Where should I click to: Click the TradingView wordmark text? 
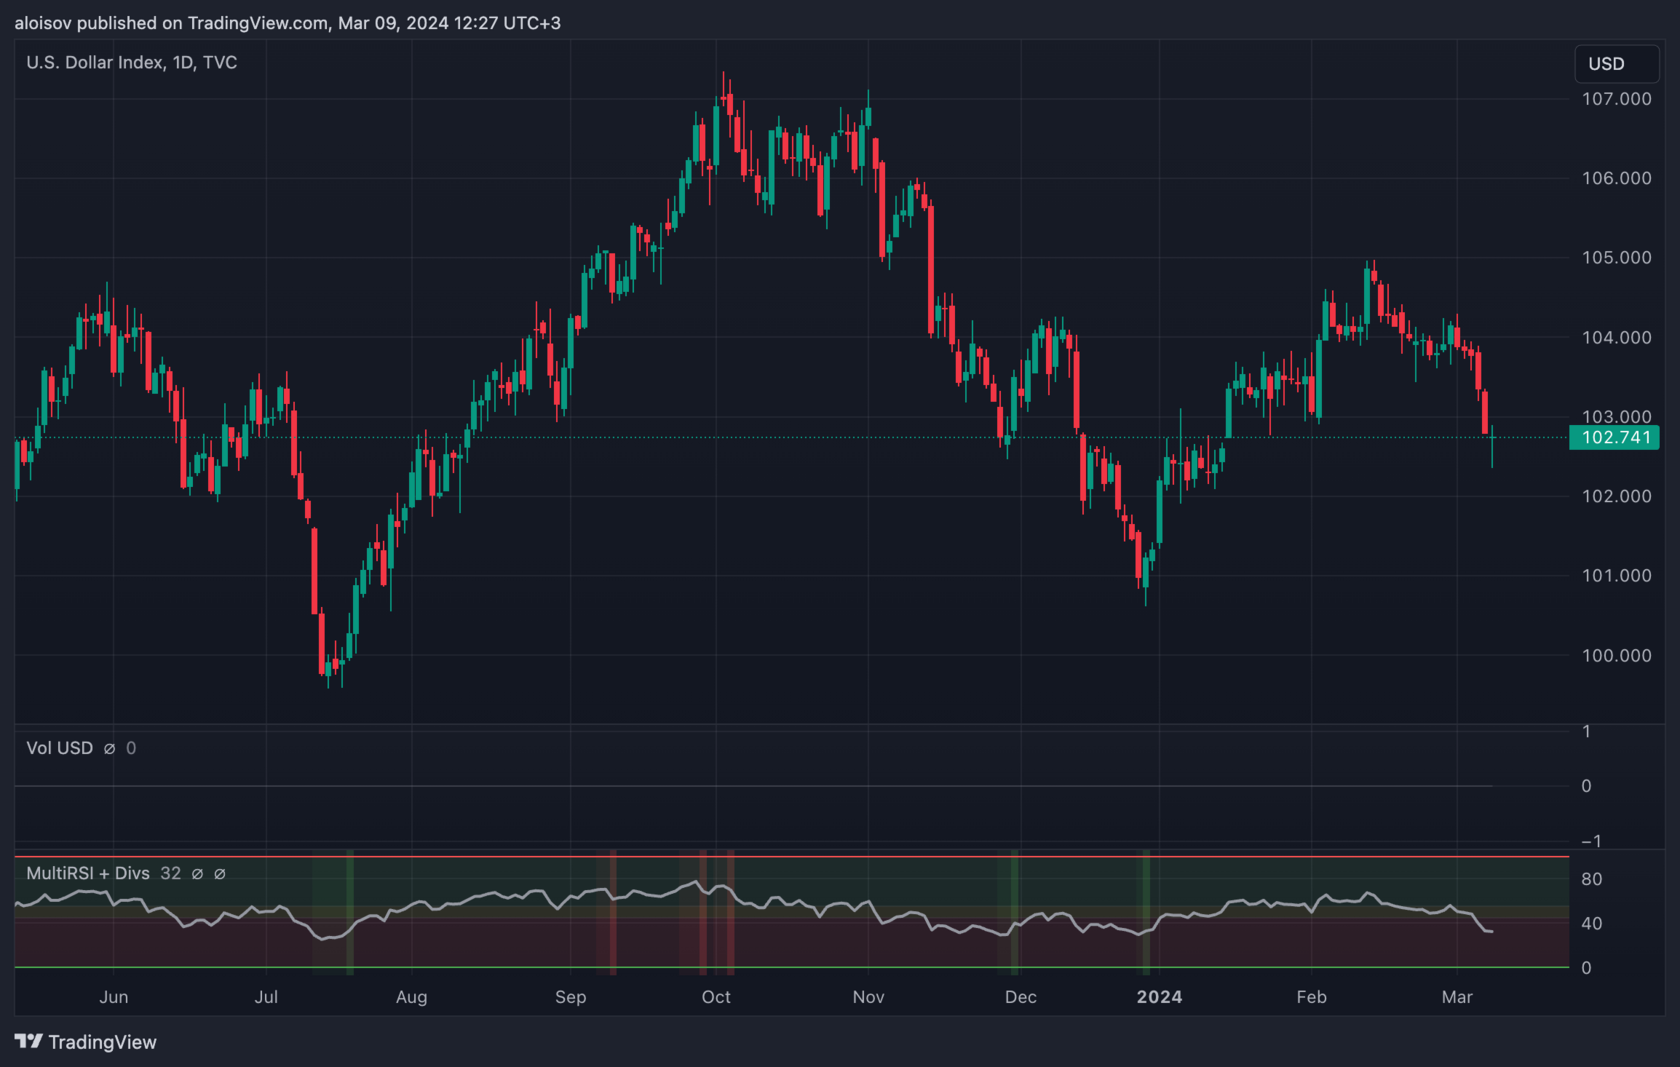102,1042
